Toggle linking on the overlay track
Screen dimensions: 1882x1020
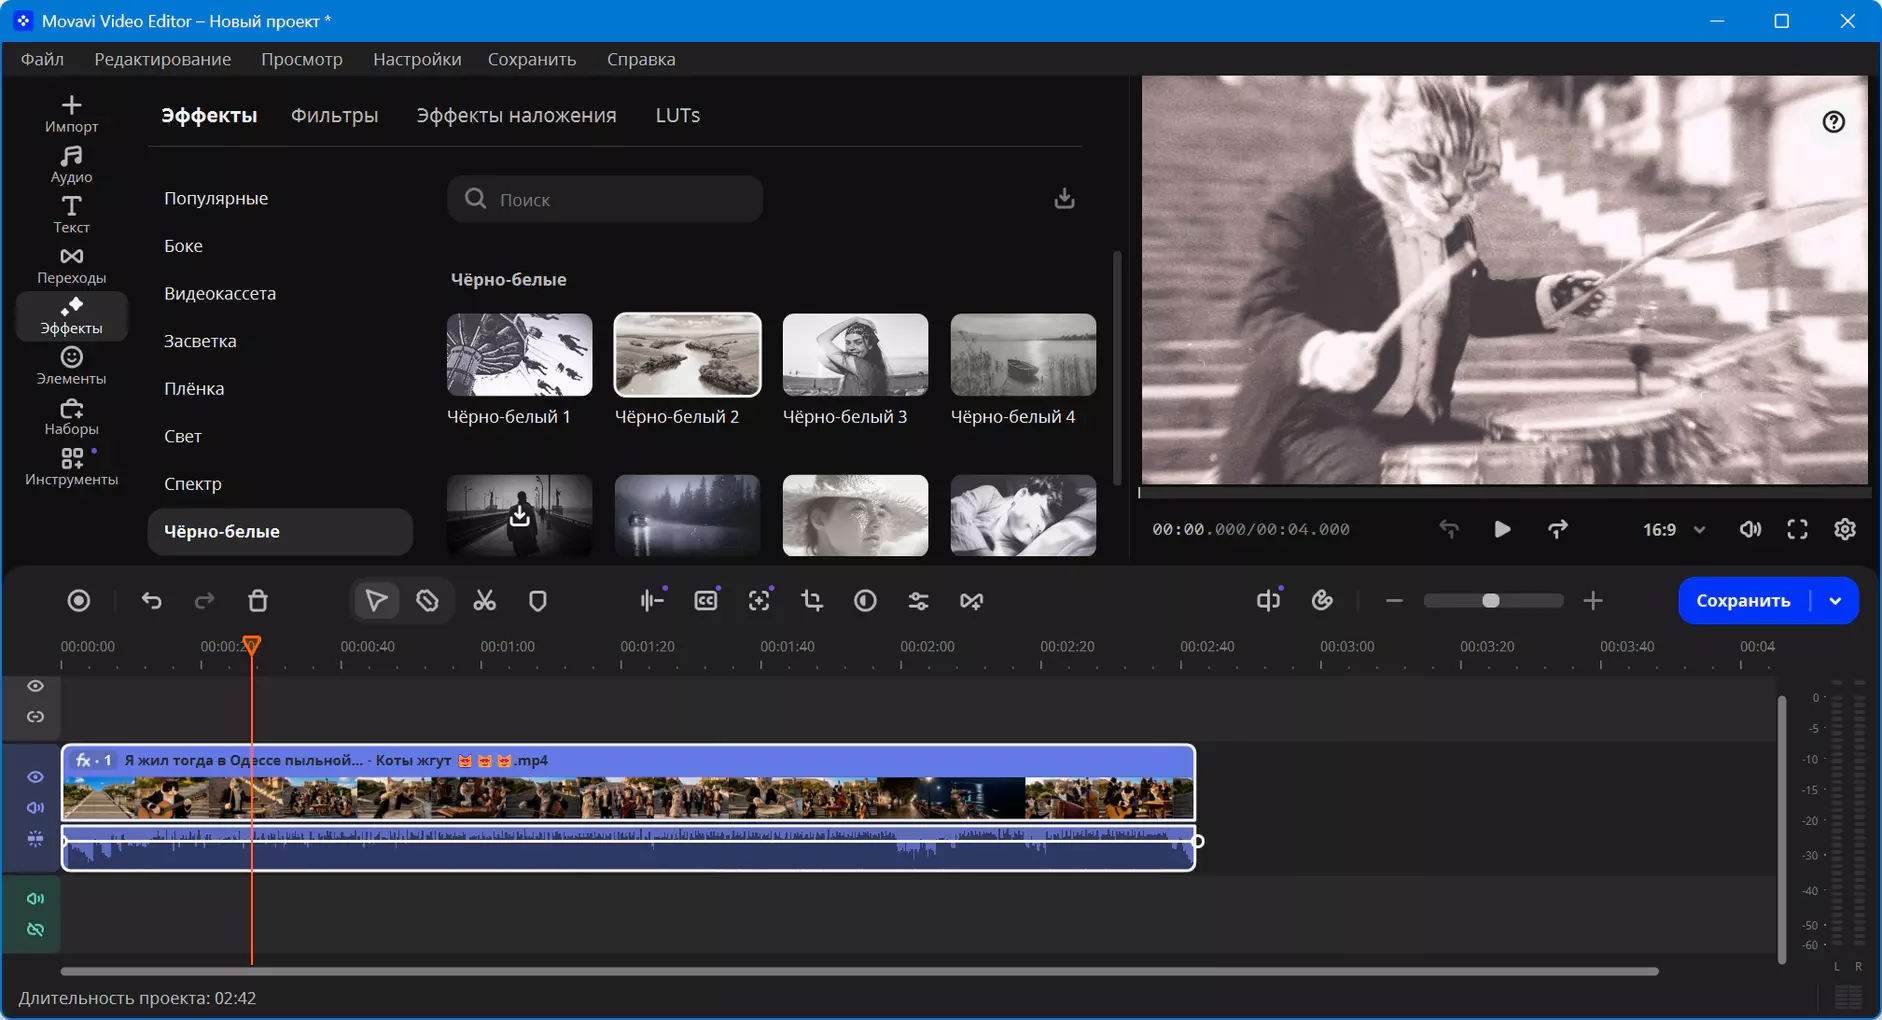(x=35, y=717)
